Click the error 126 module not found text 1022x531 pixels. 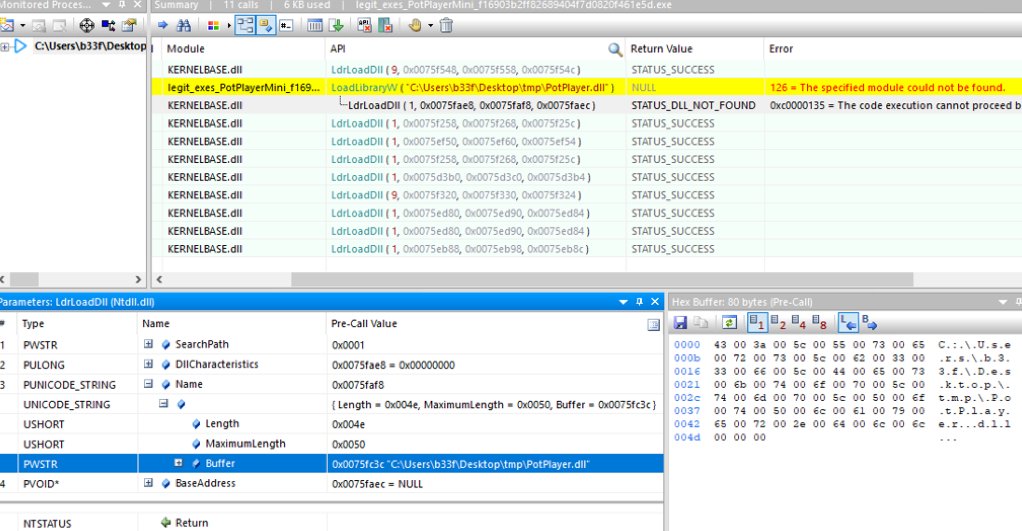point(887,87)
